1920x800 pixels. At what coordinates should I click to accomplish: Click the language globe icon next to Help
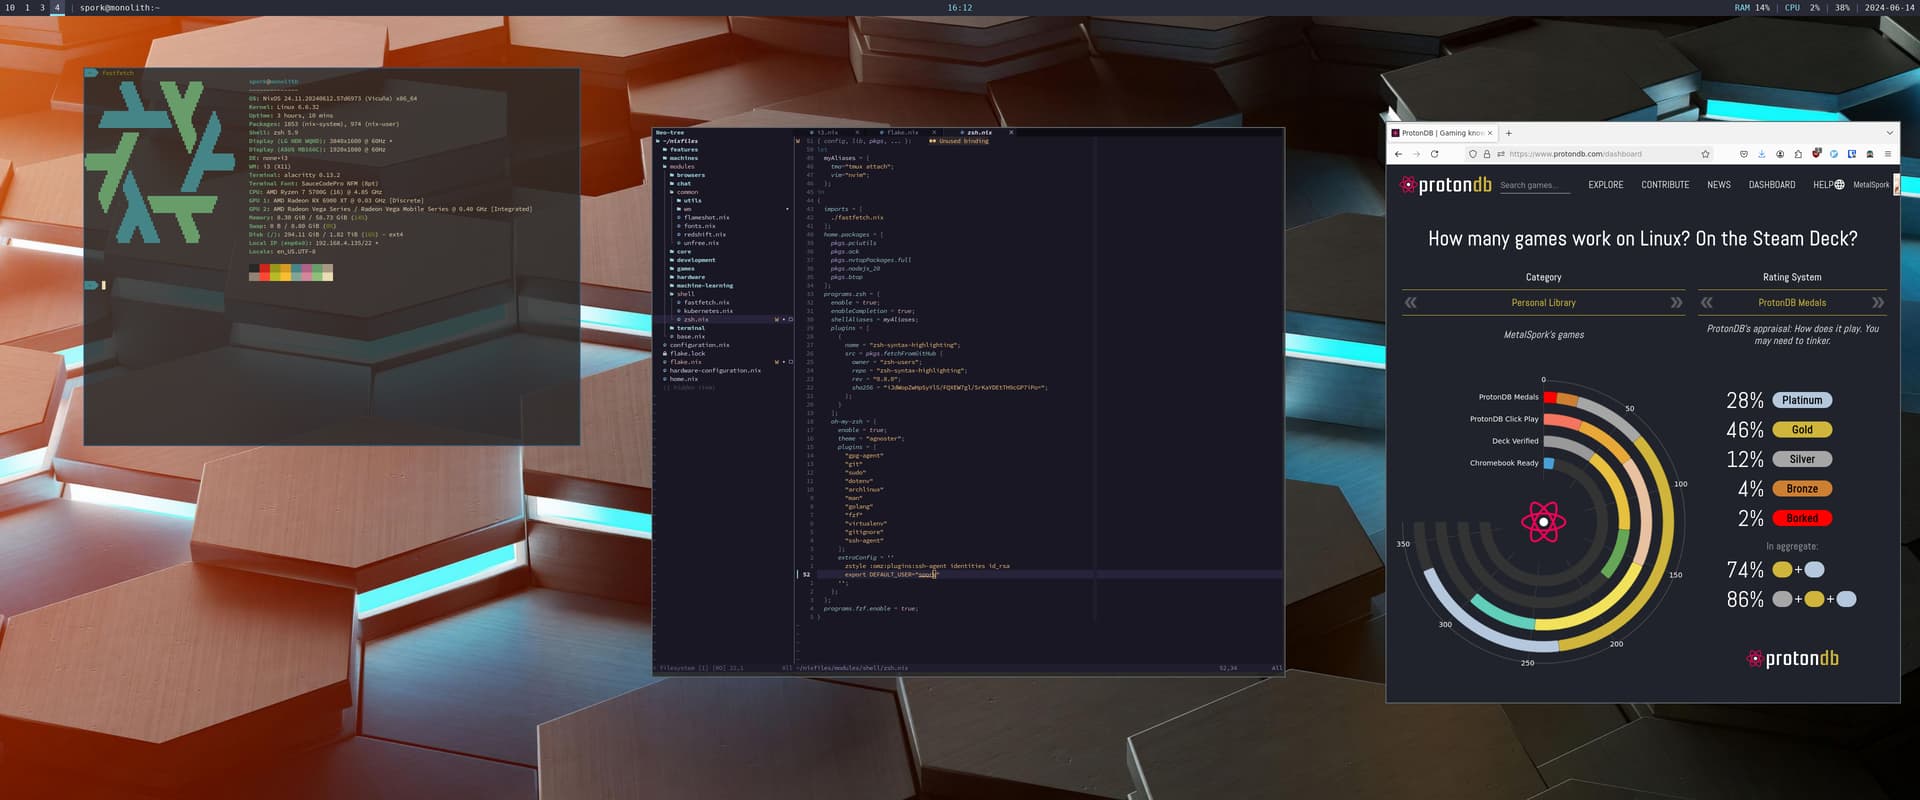[1839, 185]
